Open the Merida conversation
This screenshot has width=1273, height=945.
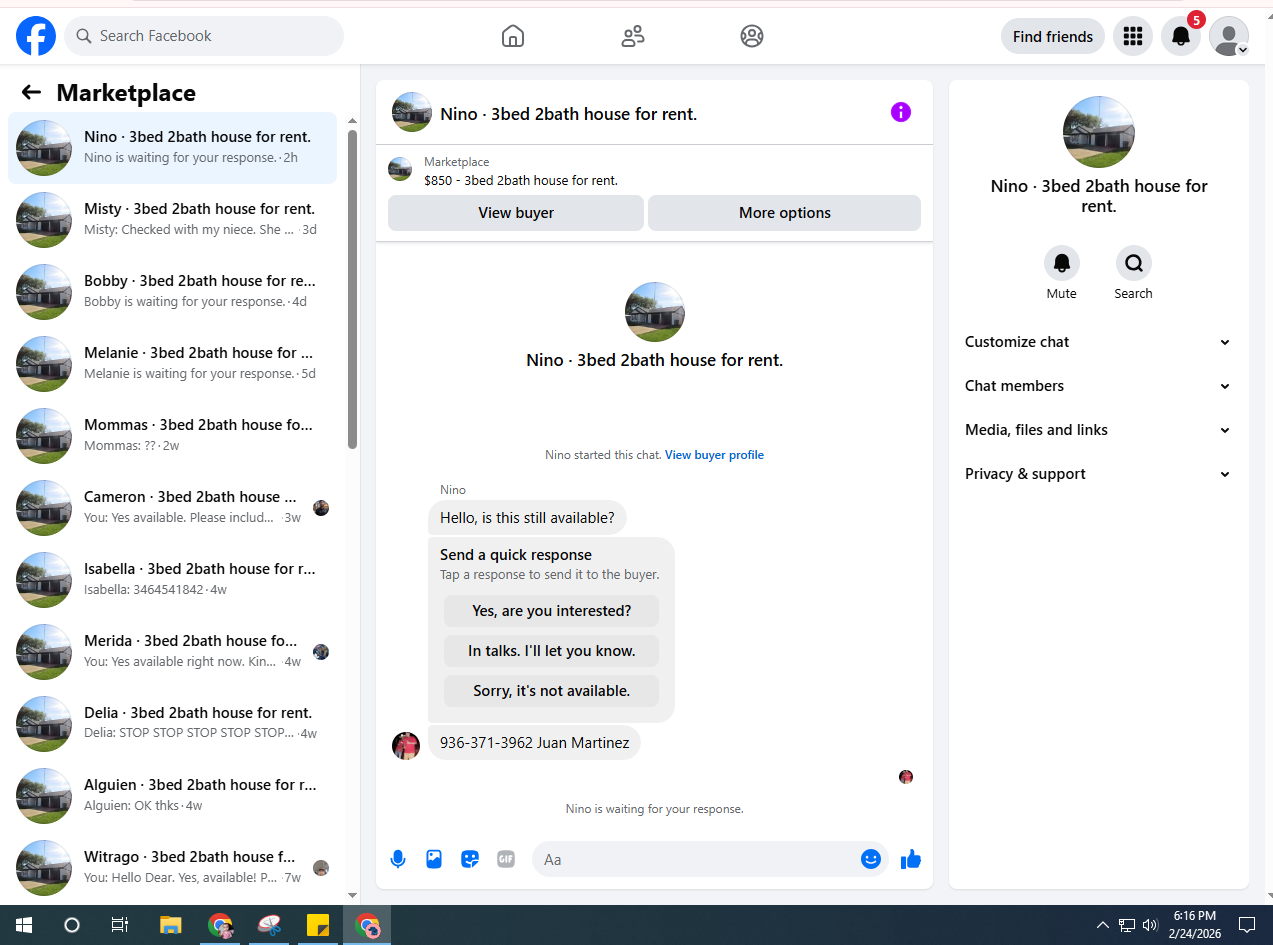172,652
